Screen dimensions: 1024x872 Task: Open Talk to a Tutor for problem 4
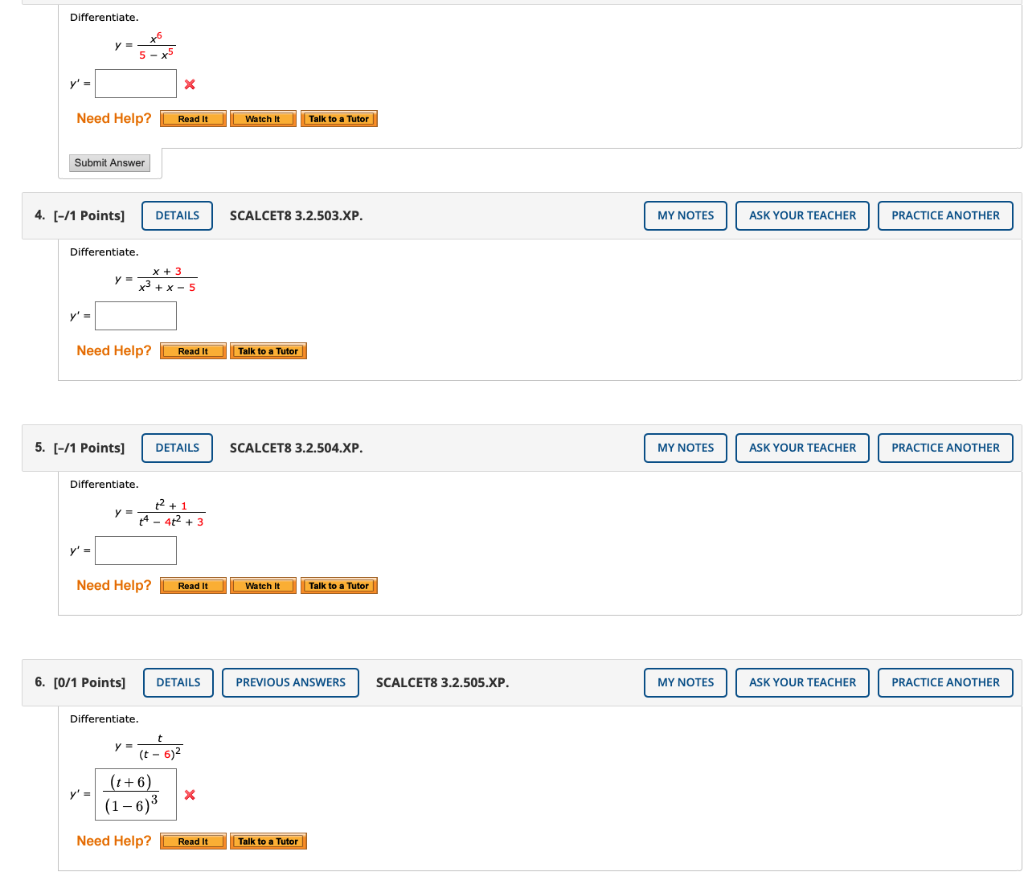tap(268, 350)
